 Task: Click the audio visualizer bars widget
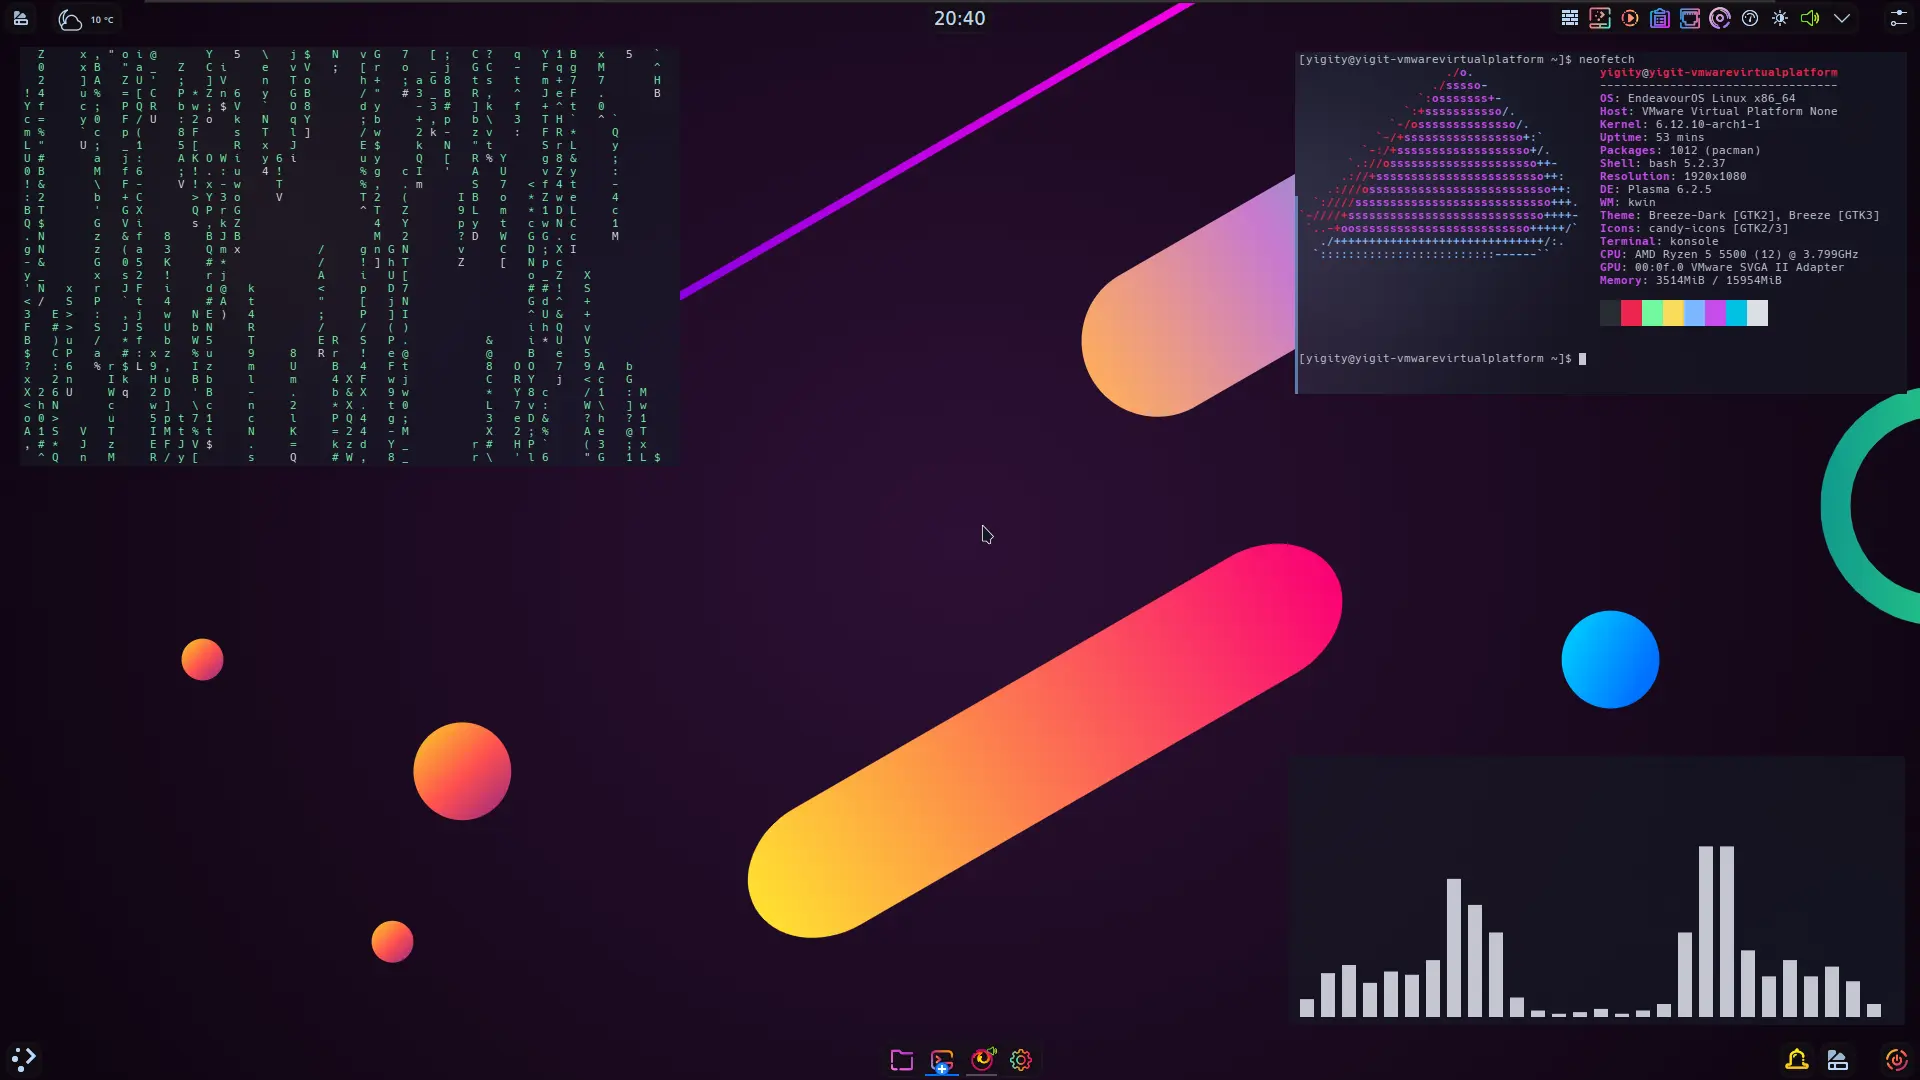pos(1598,890)
